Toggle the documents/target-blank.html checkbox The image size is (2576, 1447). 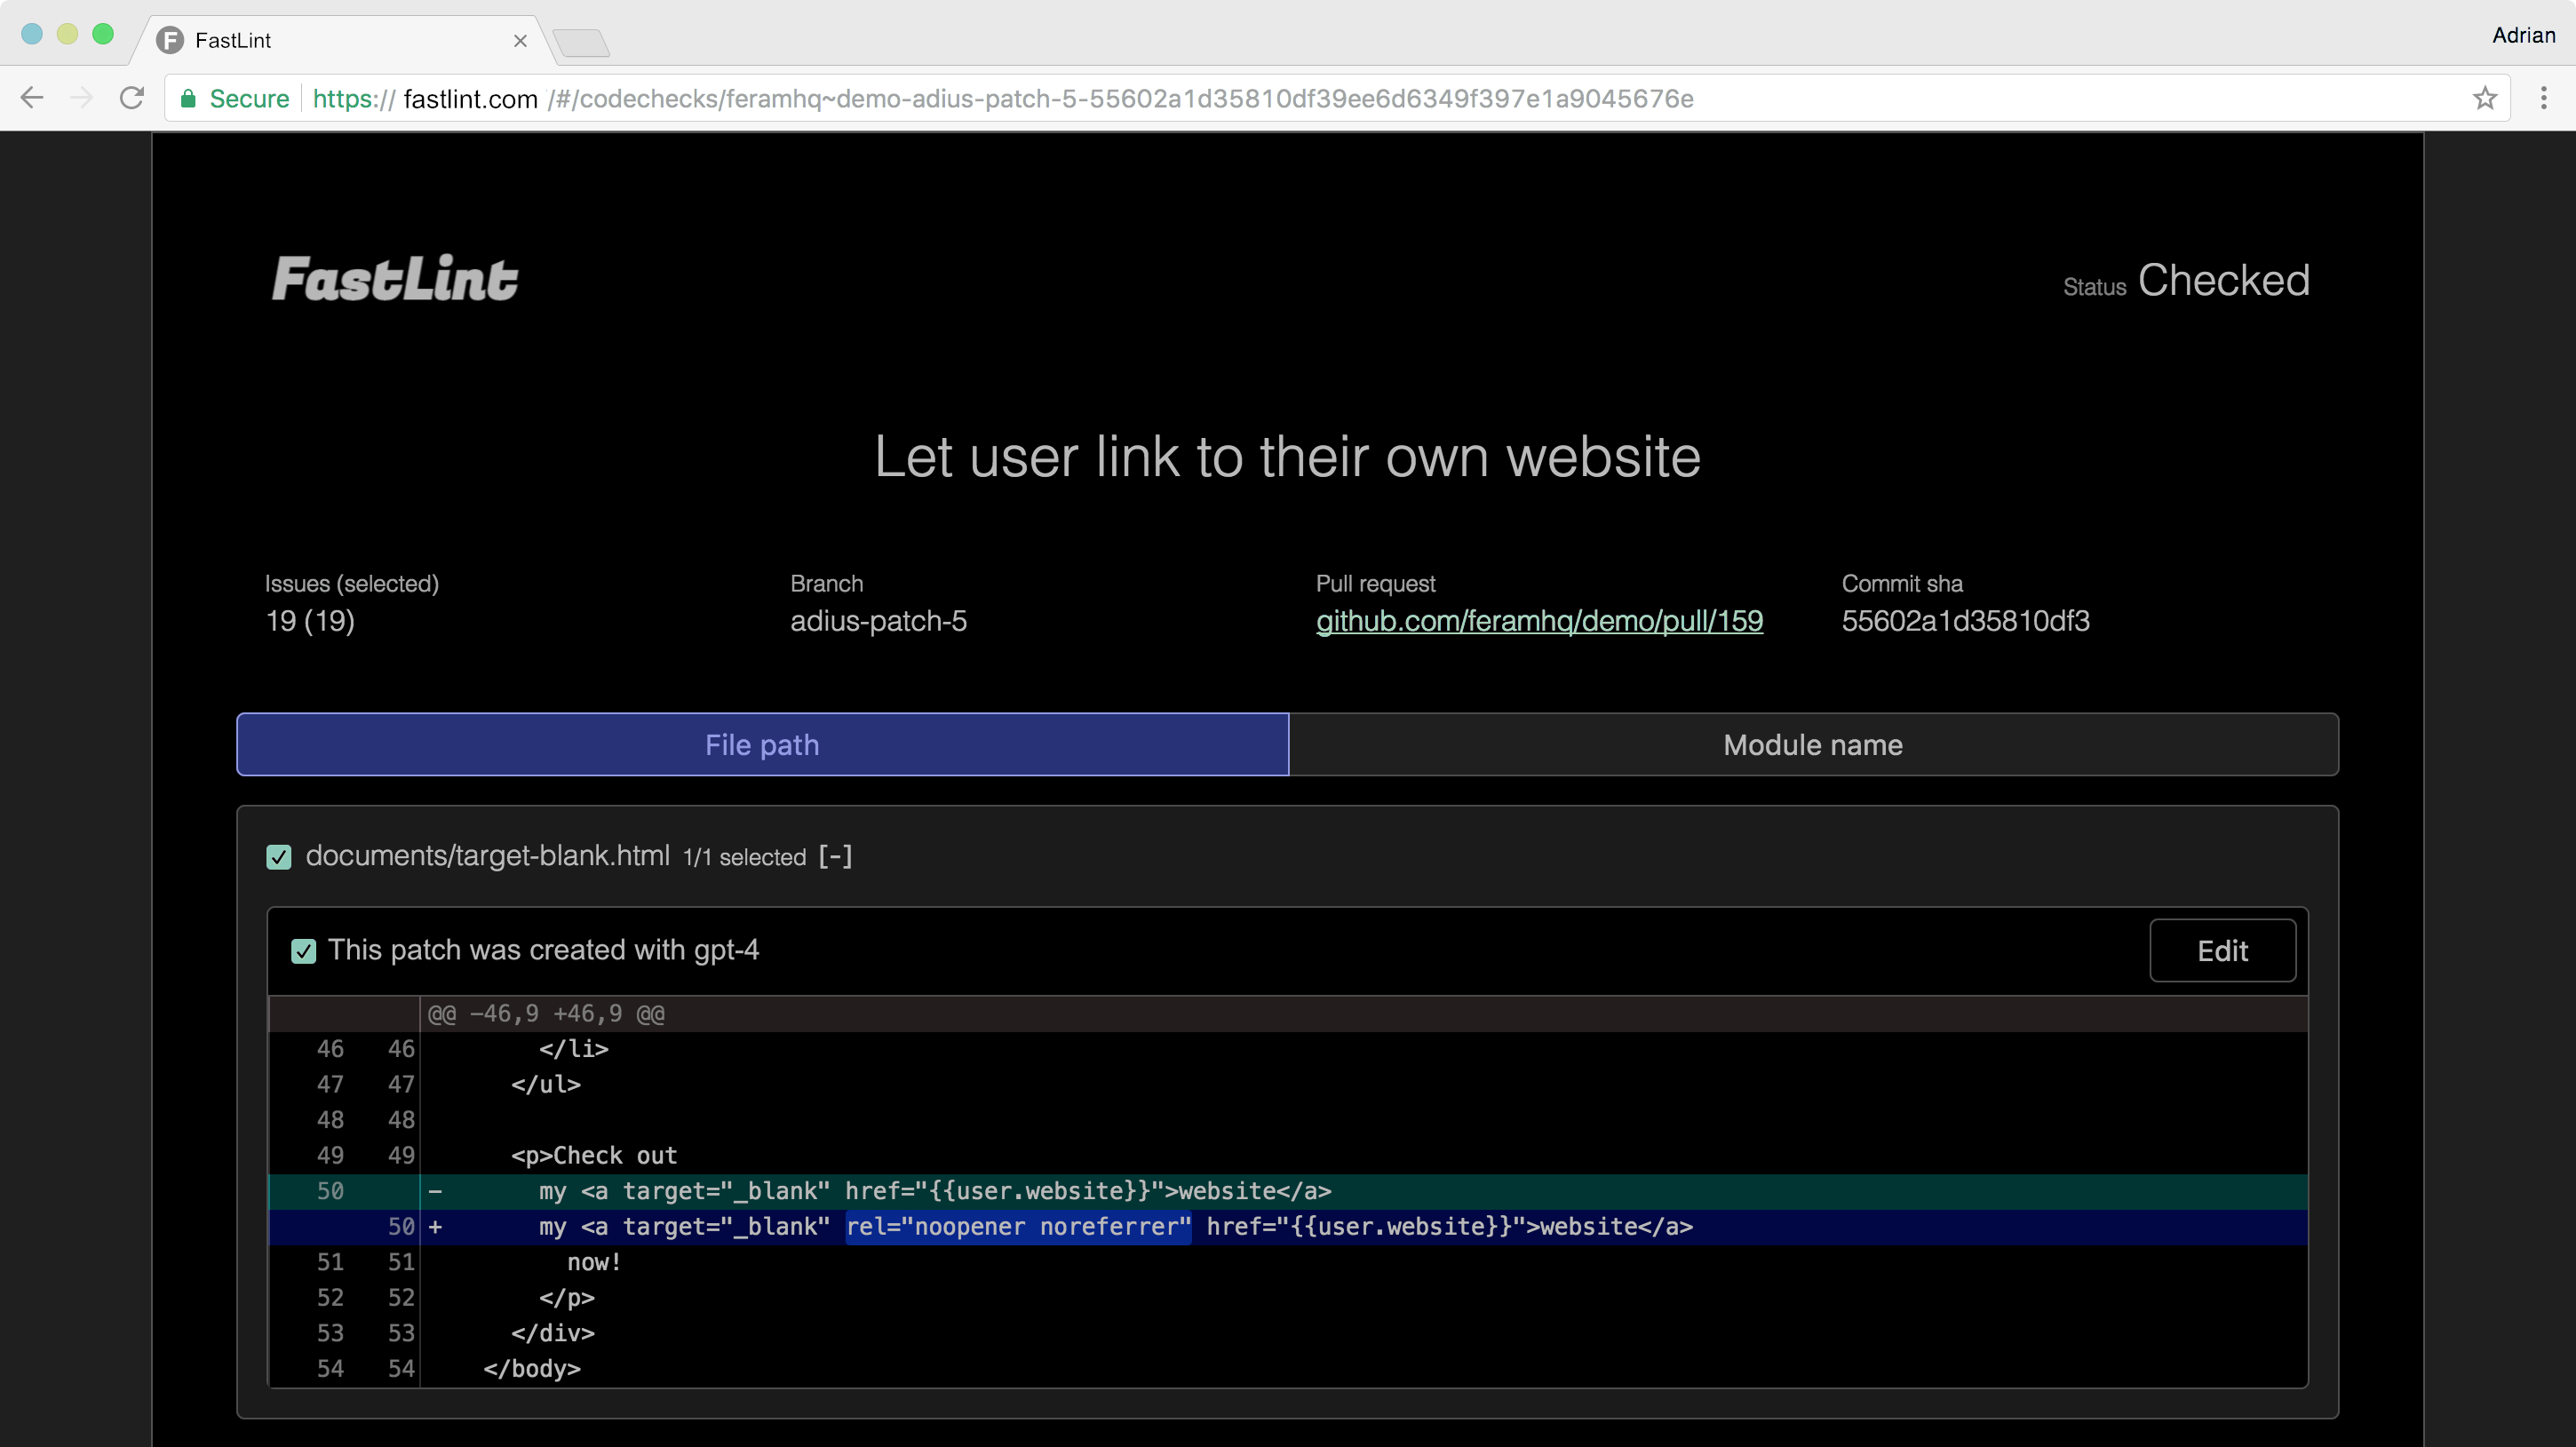point(279,857)
